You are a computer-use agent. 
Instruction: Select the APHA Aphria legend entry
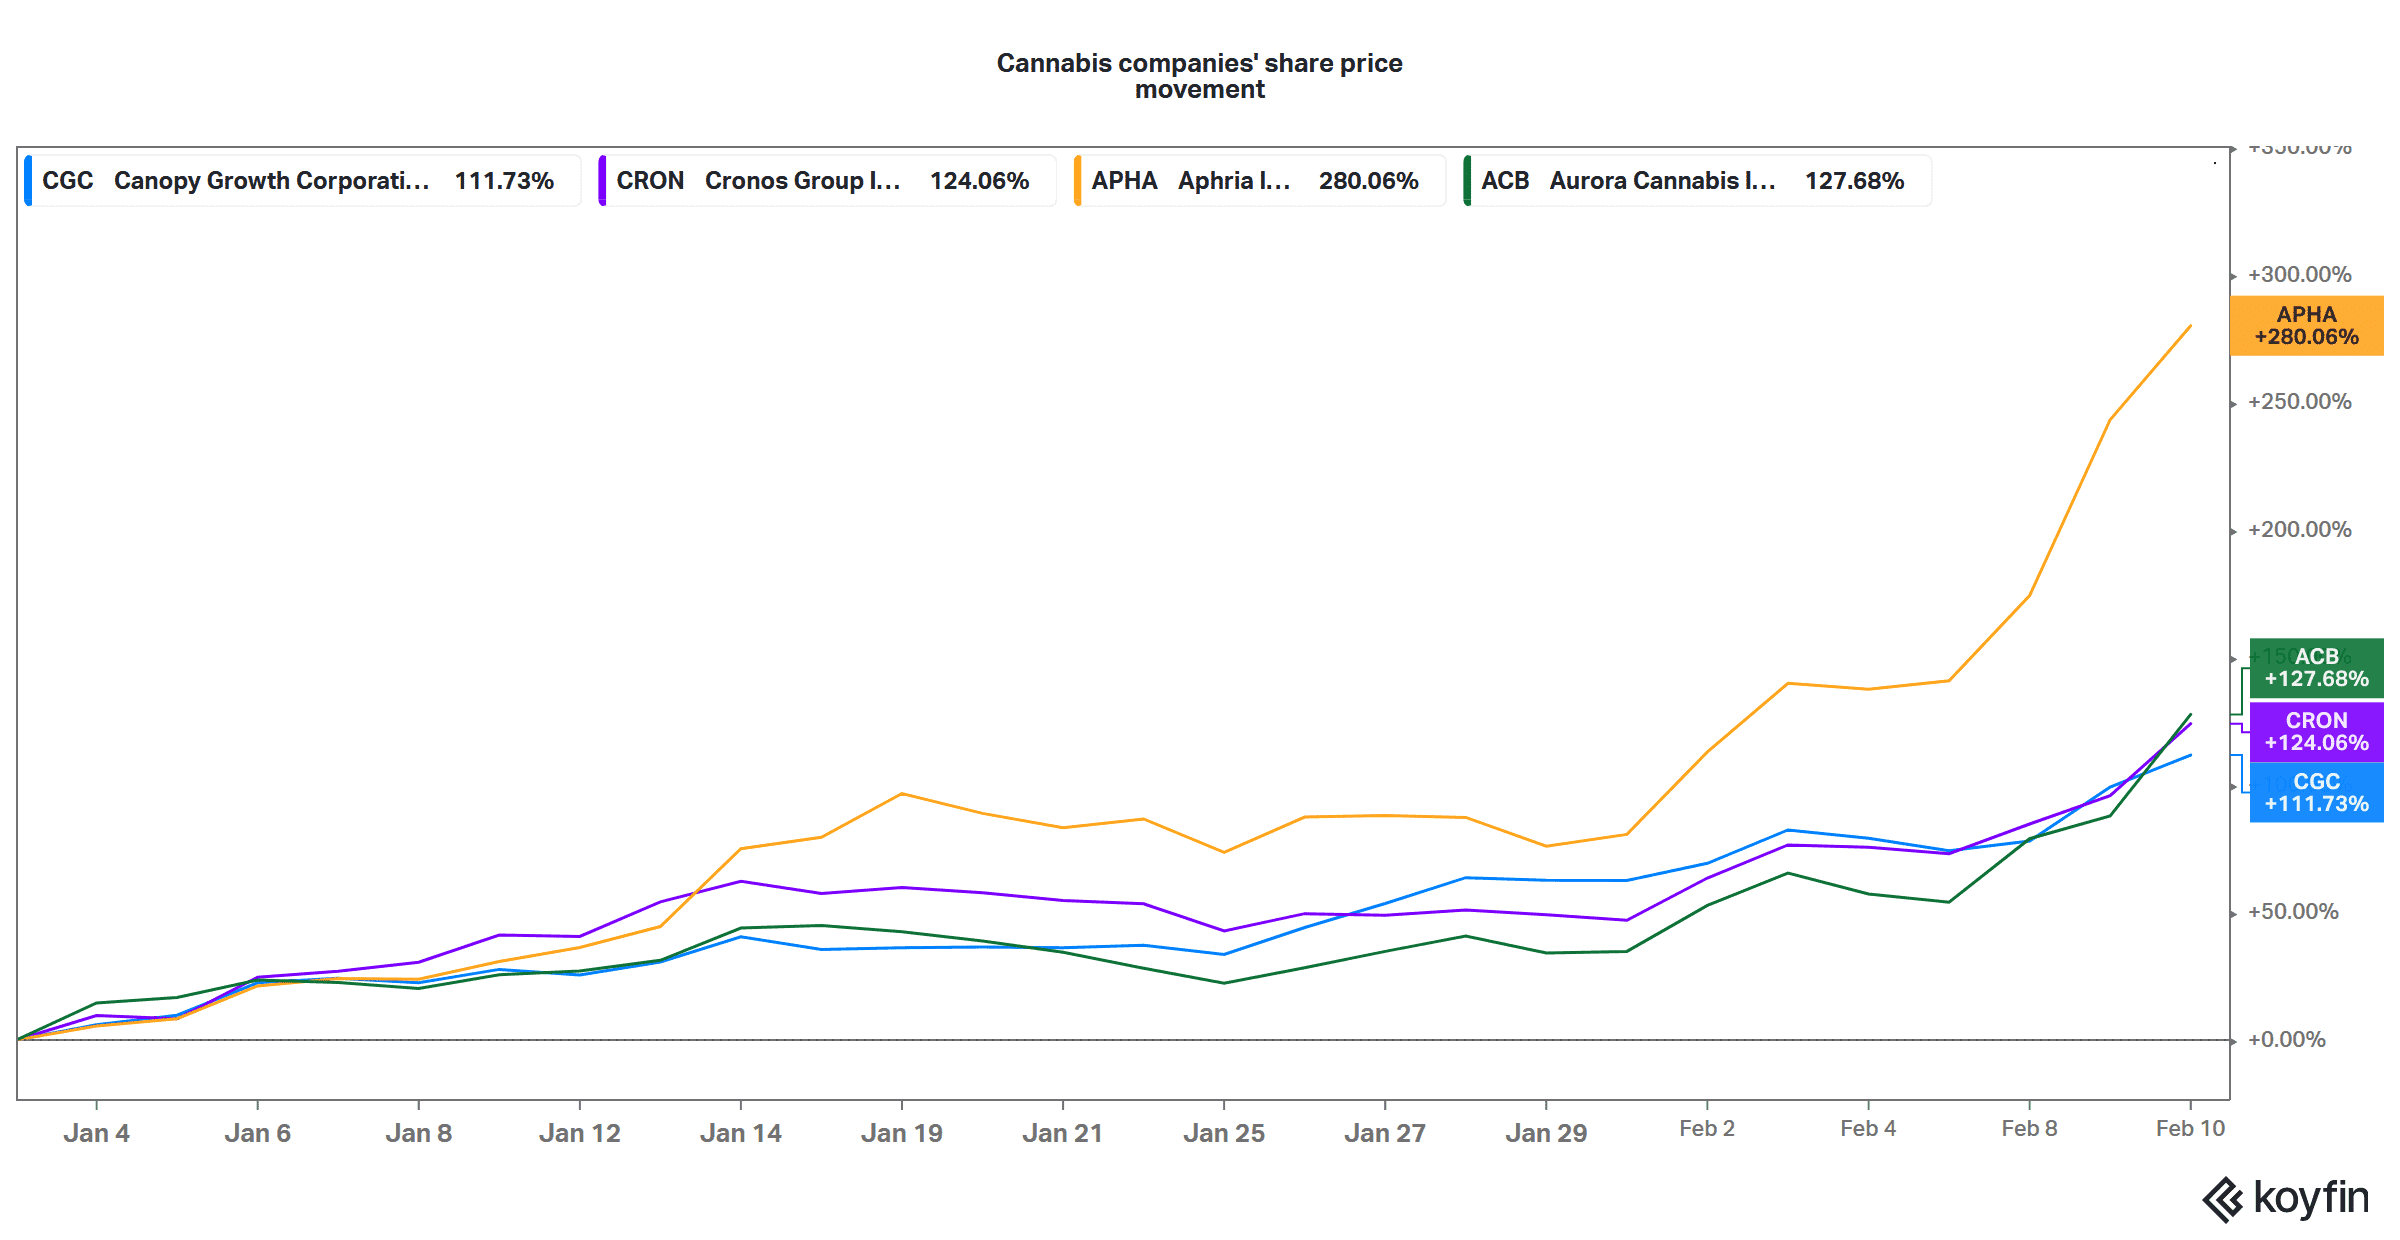tap(1260, 181)
